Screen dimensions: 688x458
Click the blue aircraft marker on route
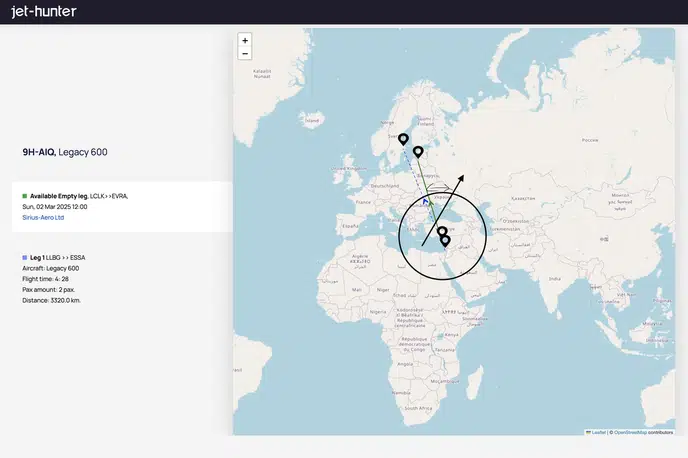click(x=426, y=201)
